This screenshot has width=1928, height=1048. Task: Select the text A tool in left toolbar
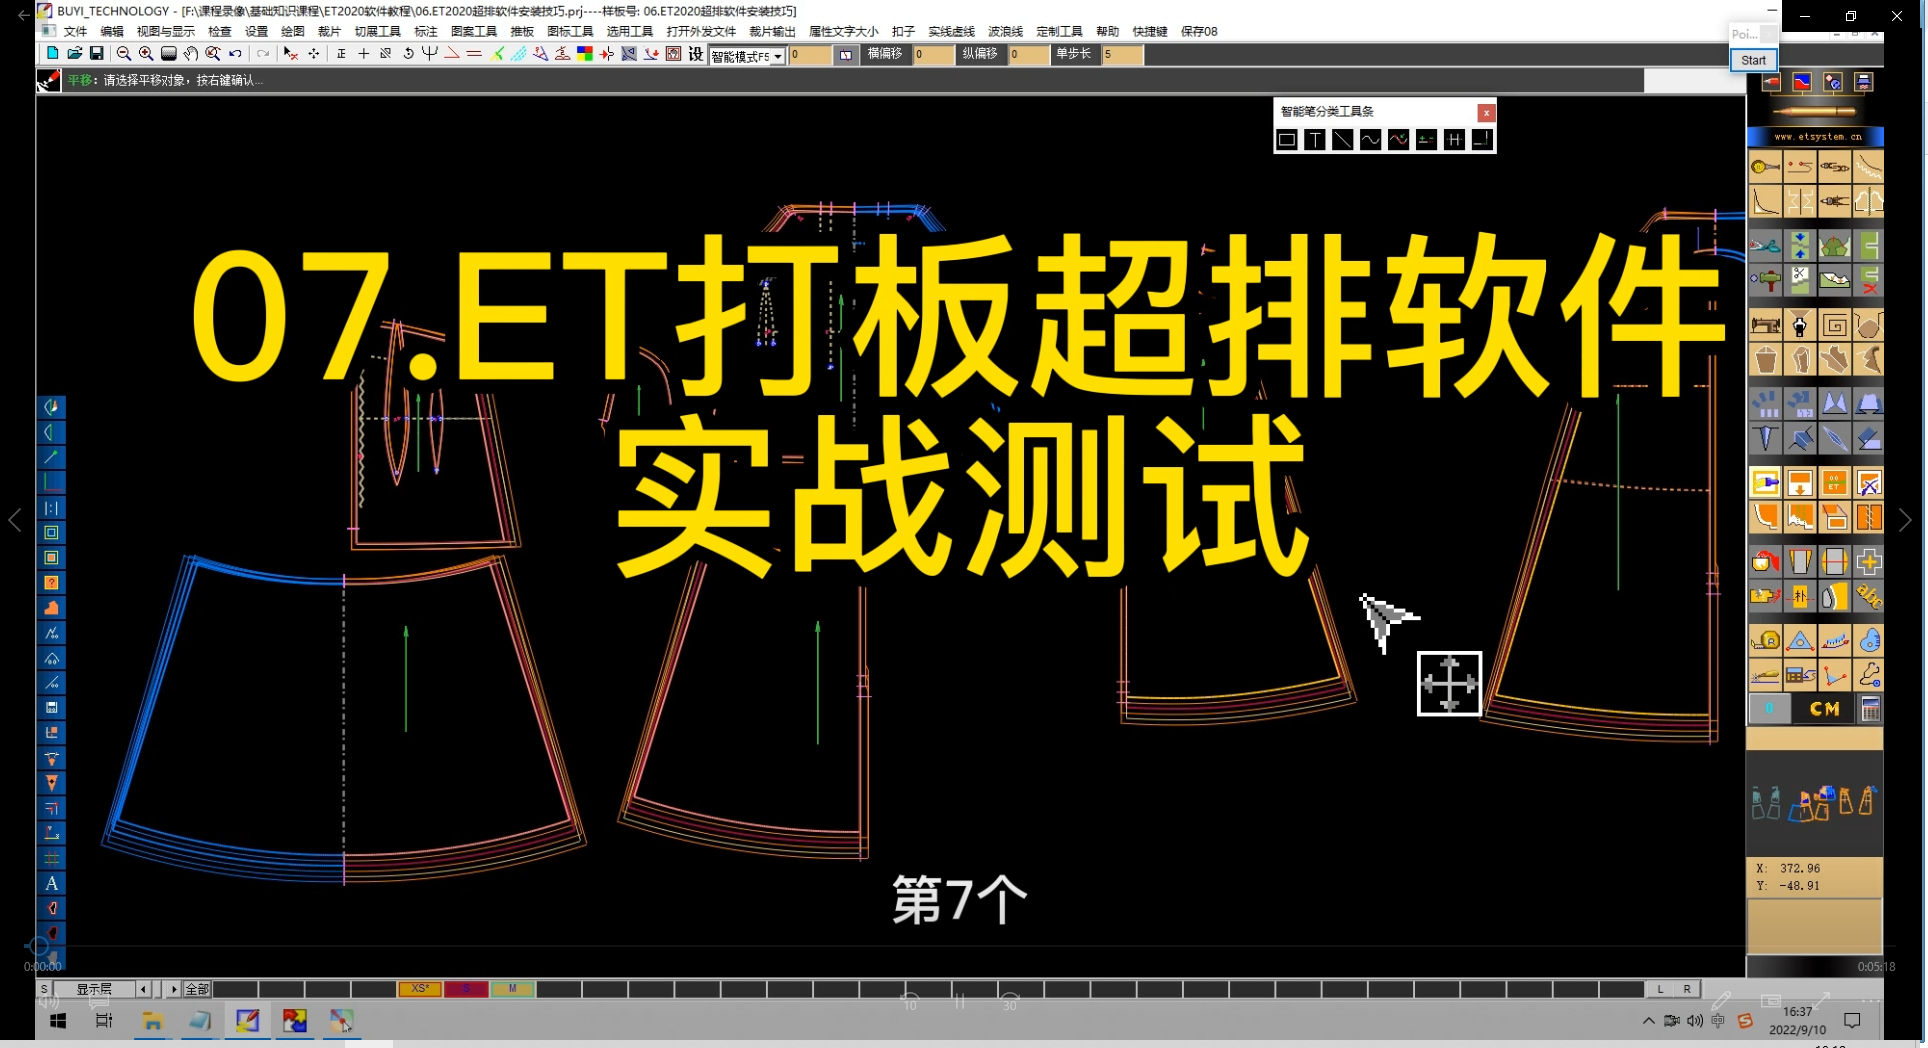52,883
